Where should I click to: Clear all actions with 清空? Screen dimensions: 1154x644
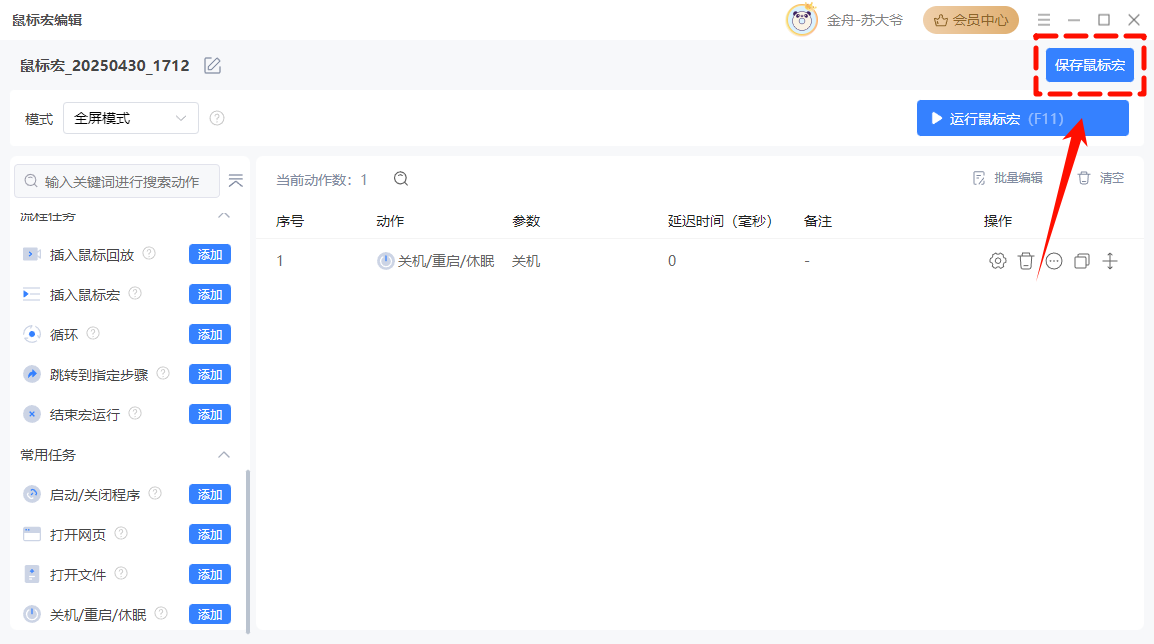(1101, 178)
